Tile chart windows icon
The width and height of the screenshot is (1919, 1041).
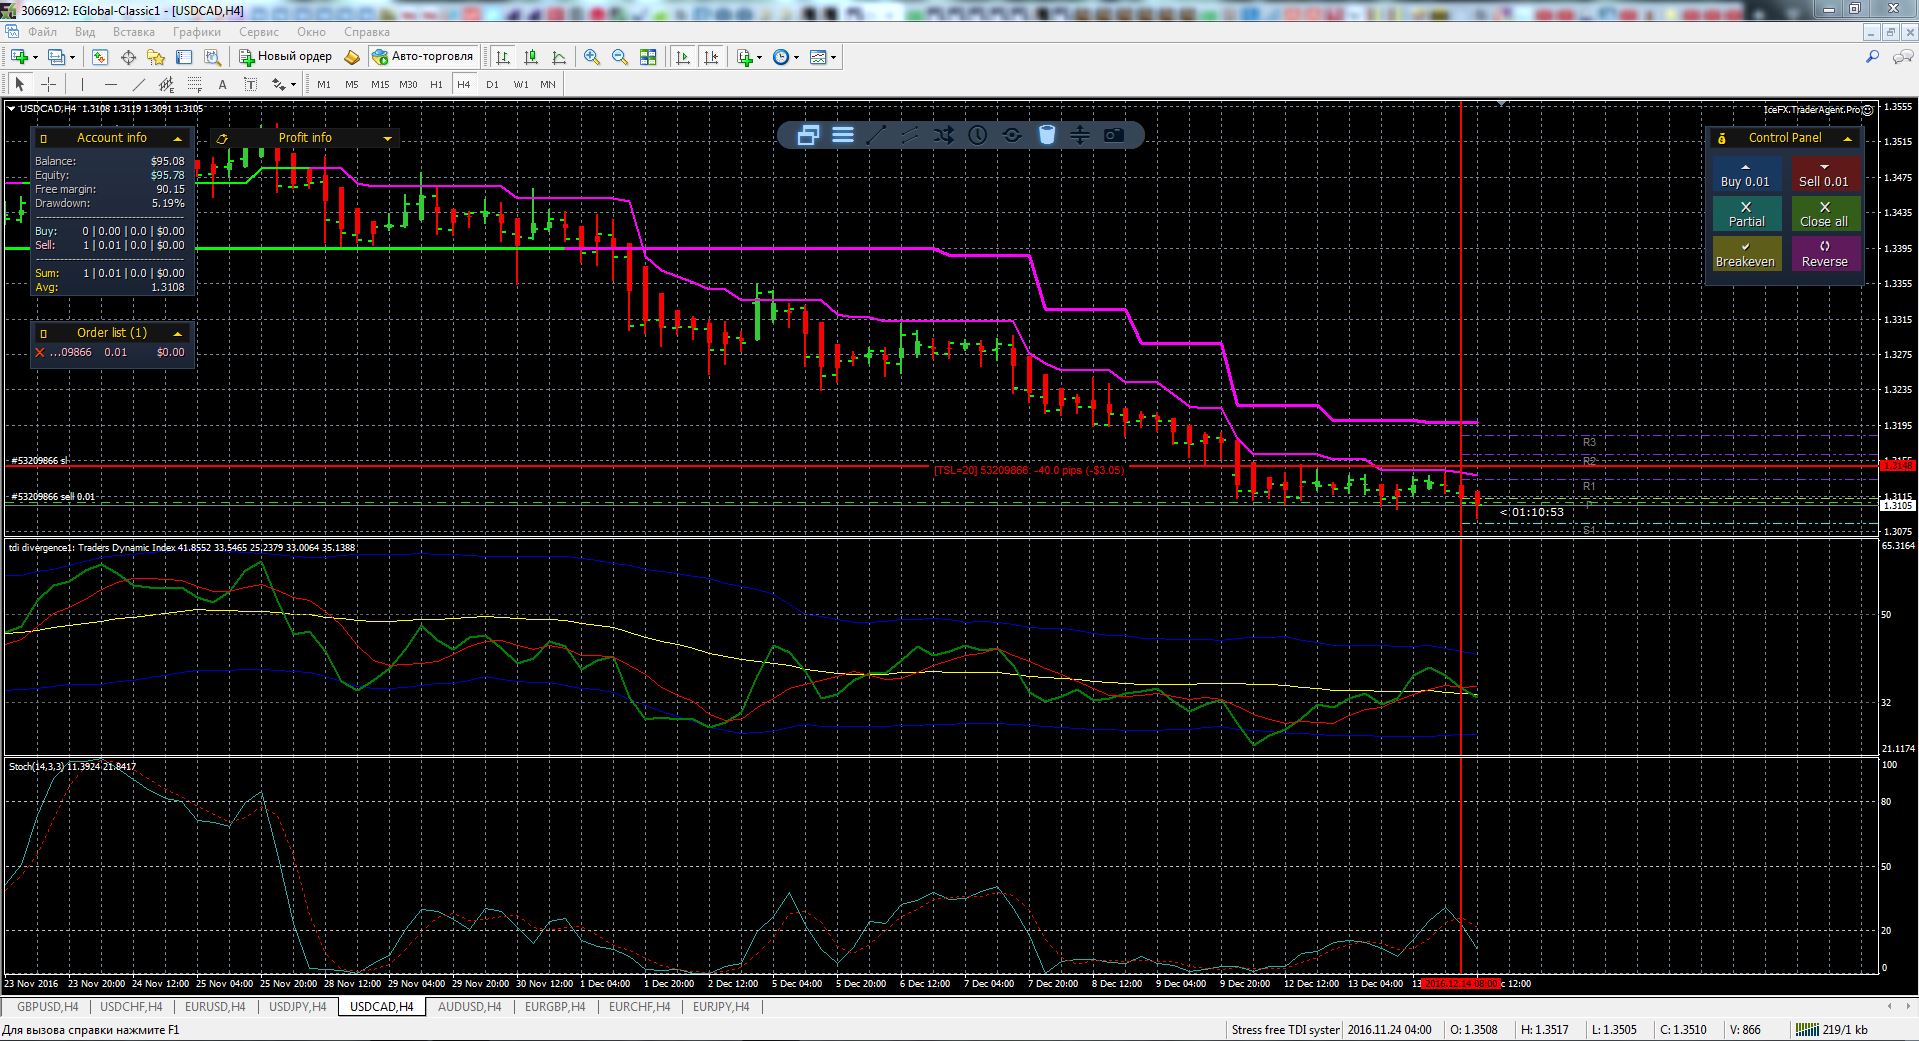point(648,57)
